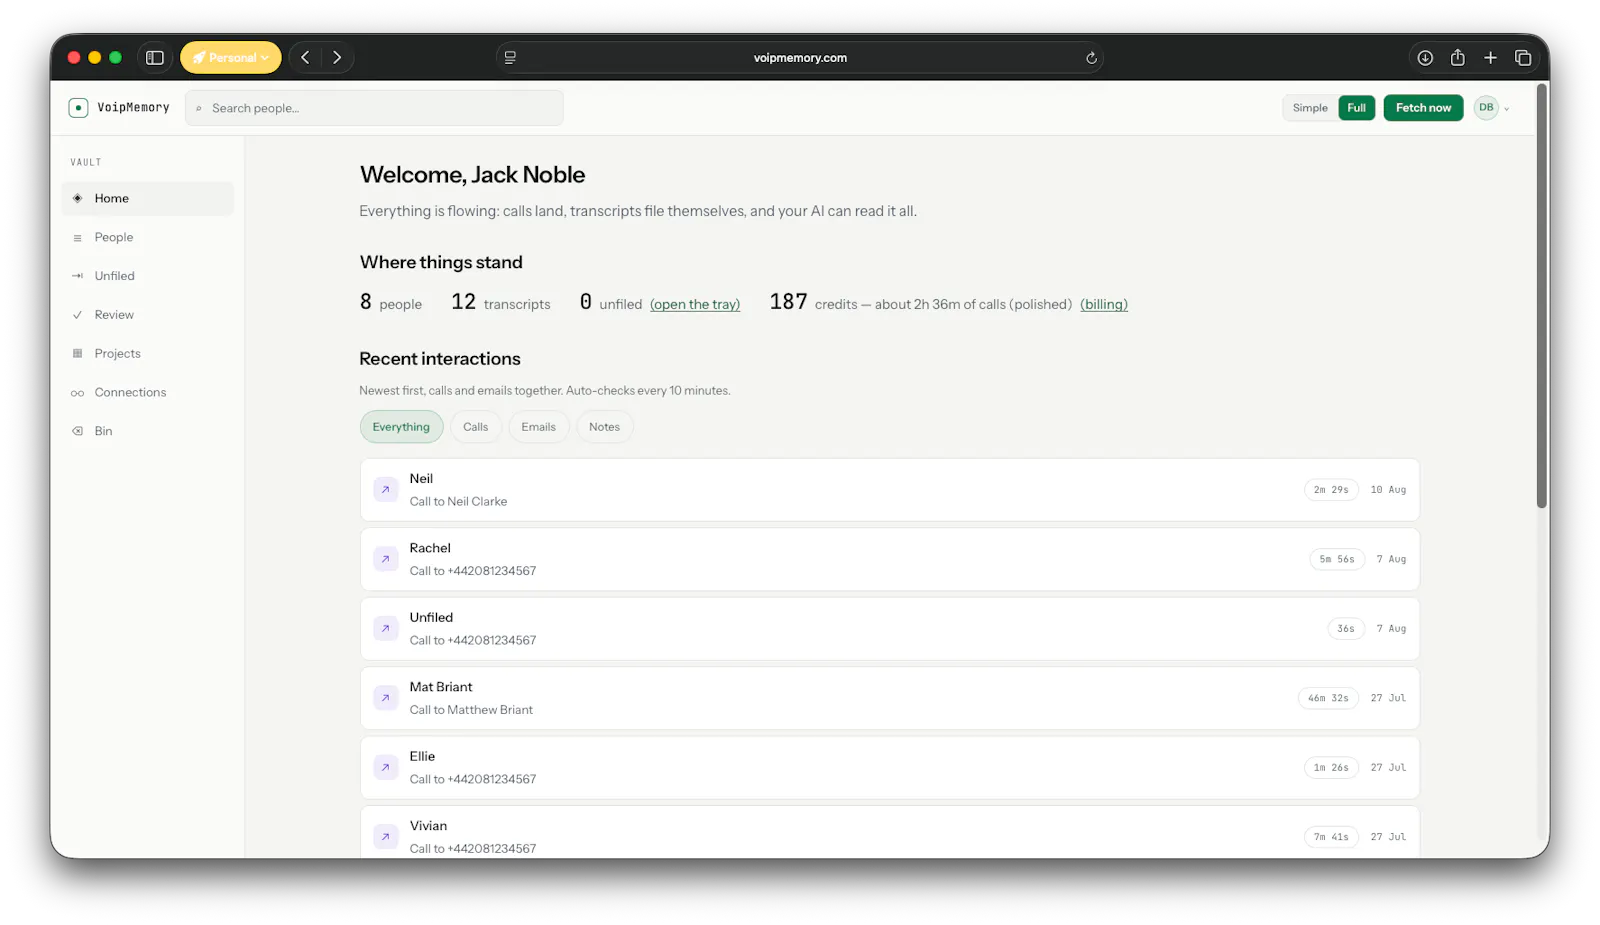
Task: Open the browser downloads icon
Action: pyautogui.click(x=1425, y=58)
